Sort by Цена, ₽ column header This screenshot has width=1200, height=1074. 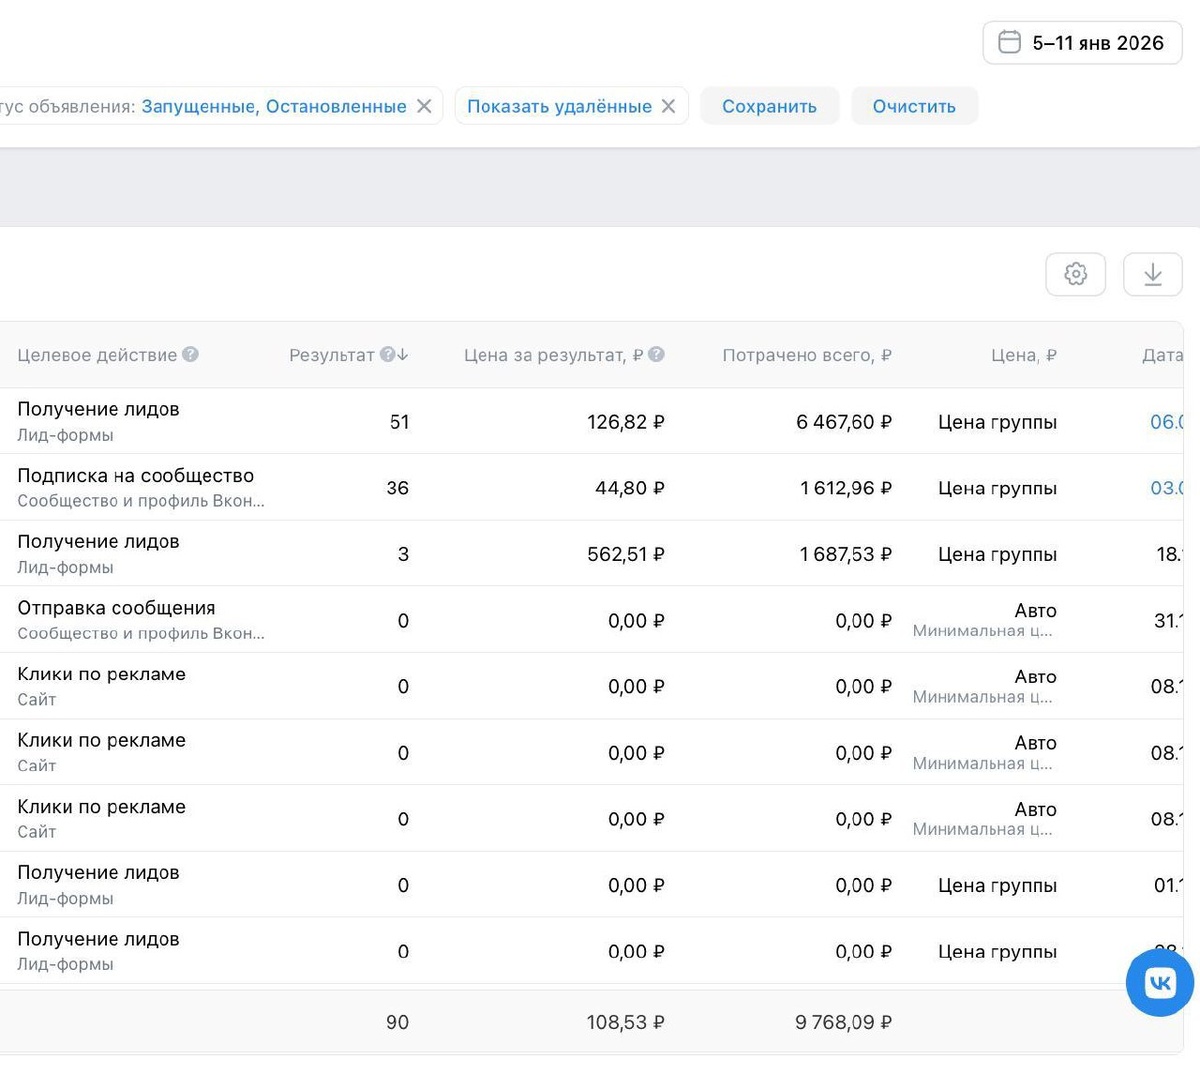[x=1023, y=355]
